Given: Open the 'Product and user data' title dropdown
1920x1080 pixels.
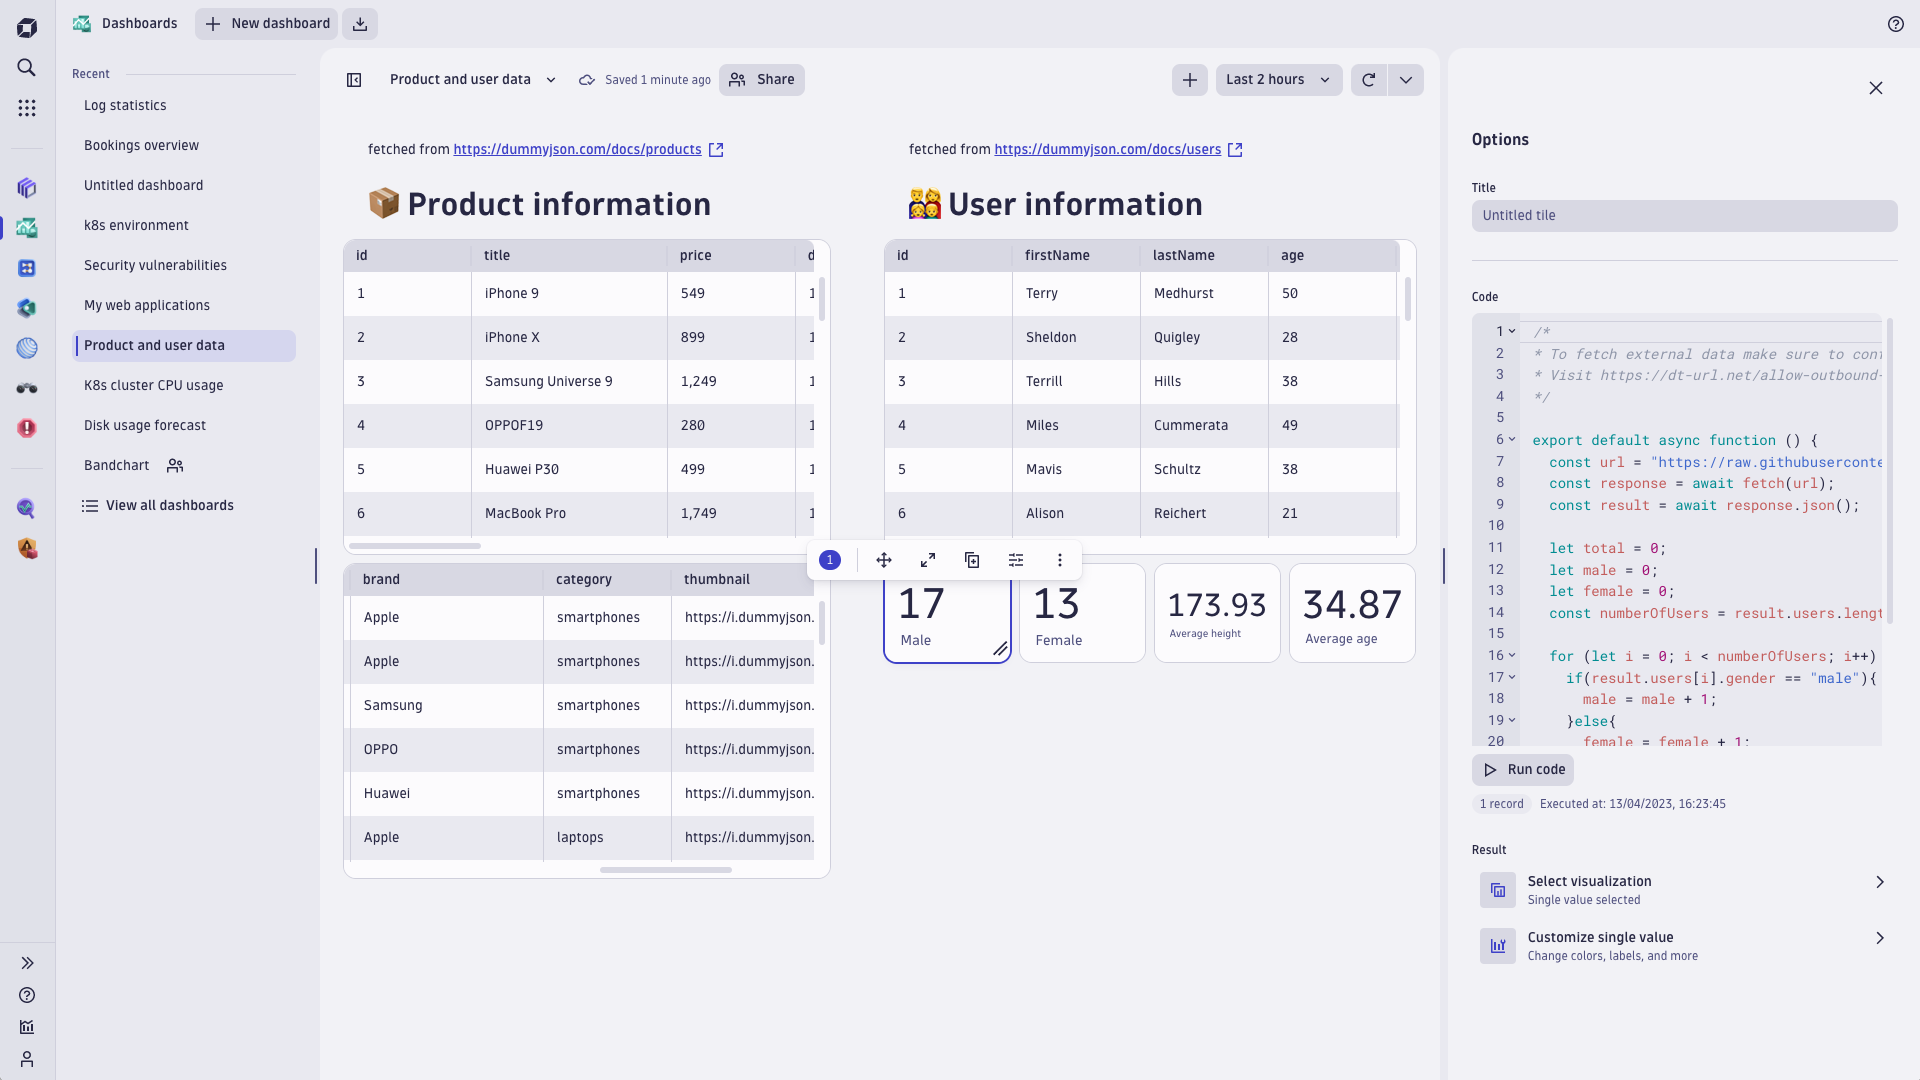Looking at the screenshot, I should click(x=551, y=79).
